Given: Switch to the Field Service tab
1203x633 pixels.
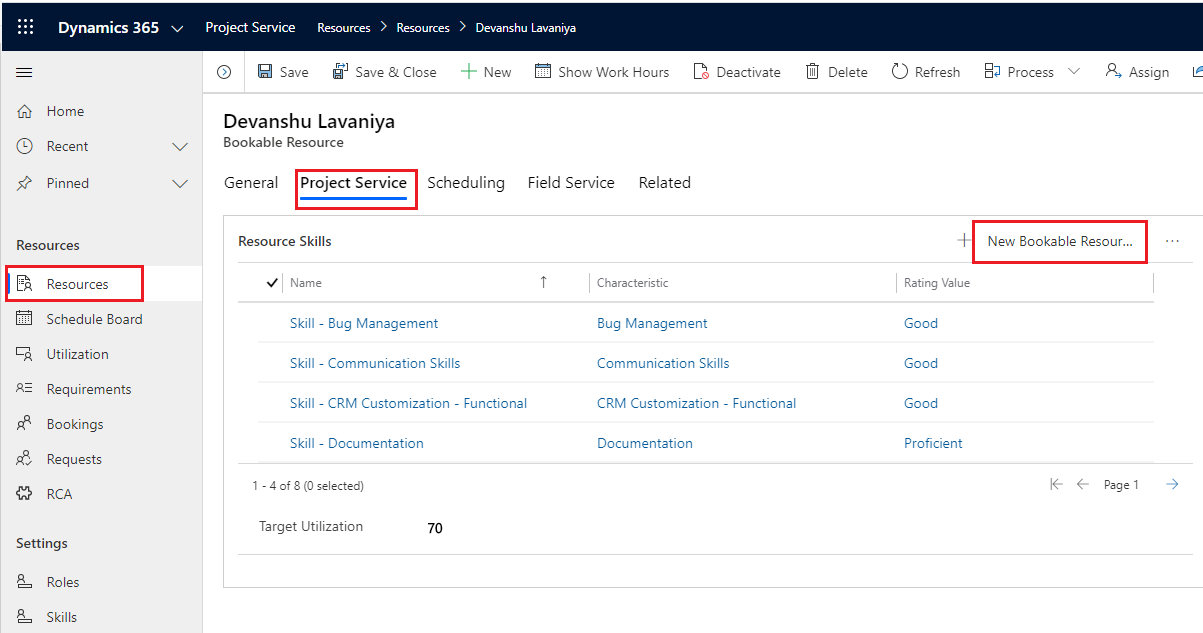Looking at the screenshot, I should click(571, 183).
